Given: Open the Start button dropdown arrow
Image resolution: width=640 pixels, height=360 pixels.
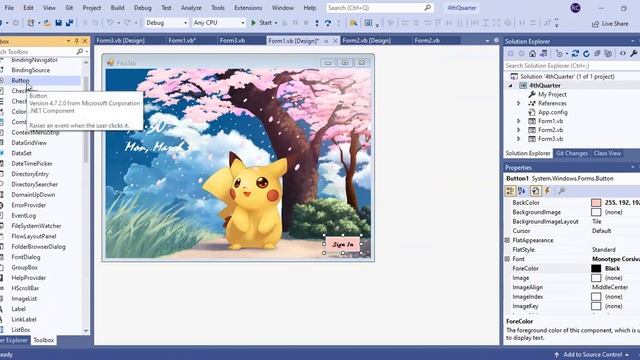Looking at the screenshot, I should [x=276, y=23].
